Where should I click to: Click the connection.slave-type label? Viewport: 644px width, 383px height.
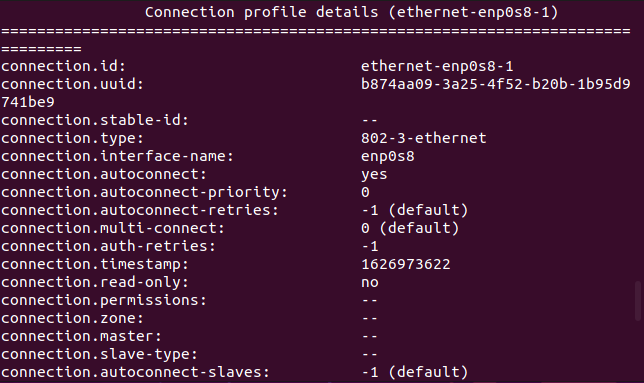[x=99, y=355]
